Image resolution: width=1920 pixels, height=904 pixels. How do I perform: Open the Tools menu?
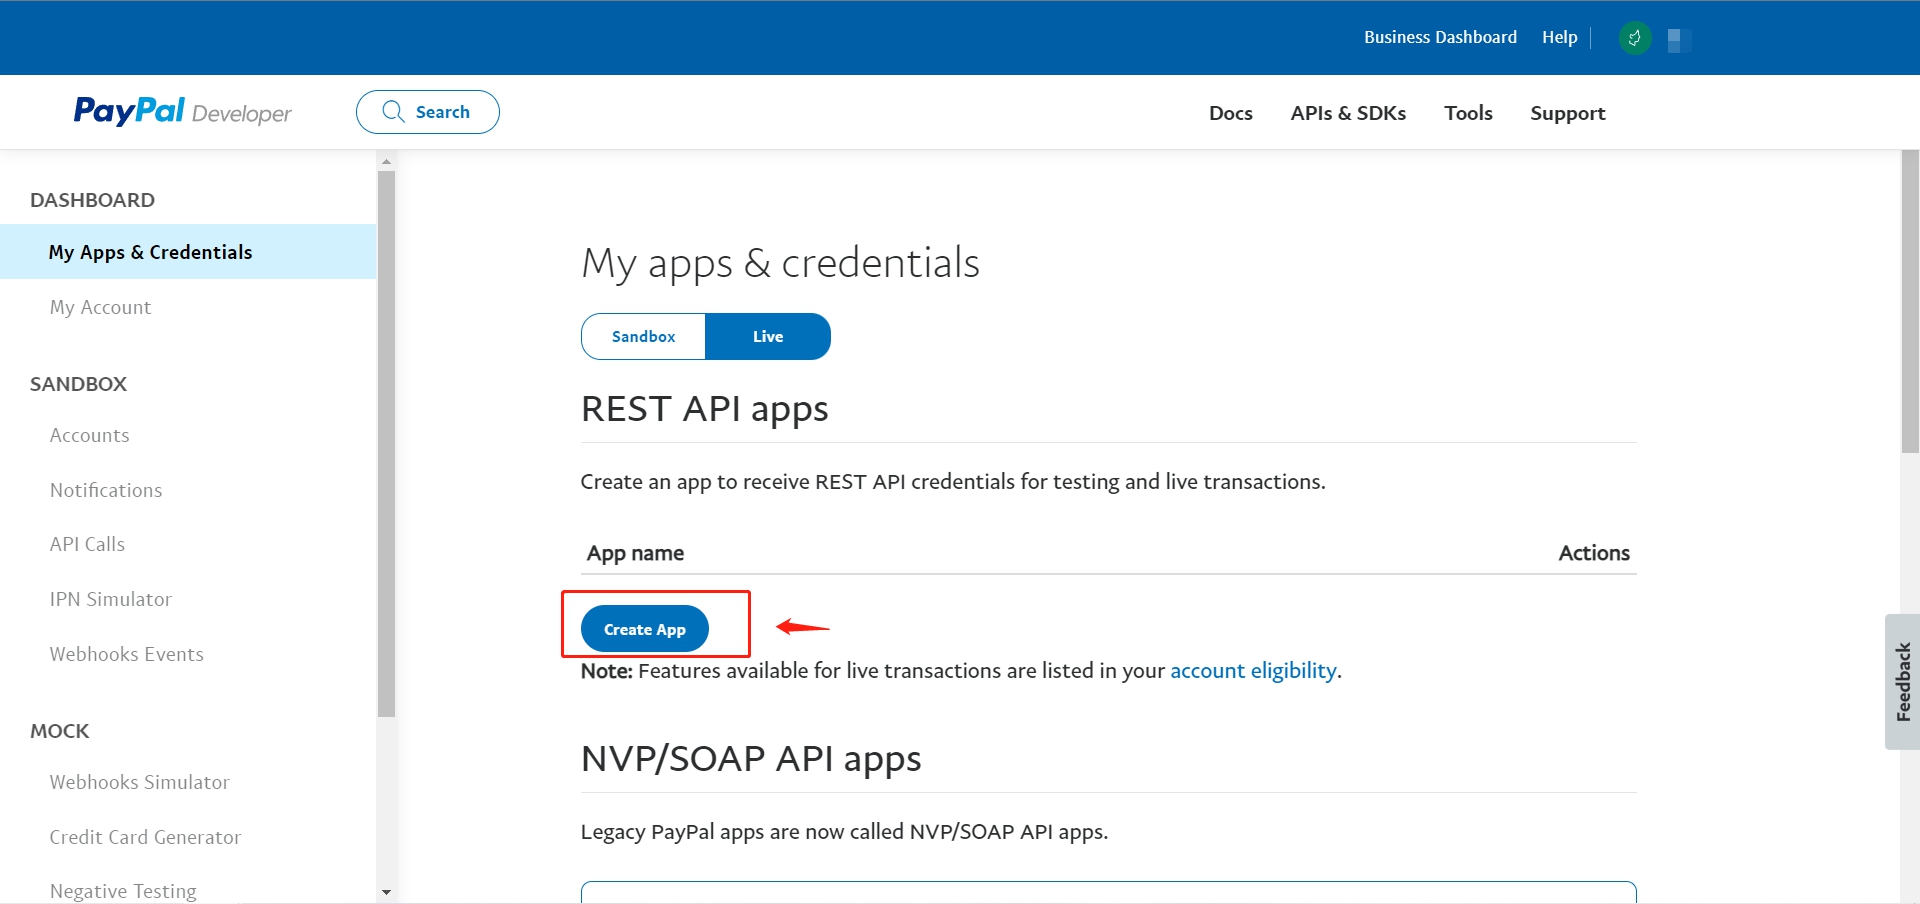pyautogui.click(x=1468, y=113)
